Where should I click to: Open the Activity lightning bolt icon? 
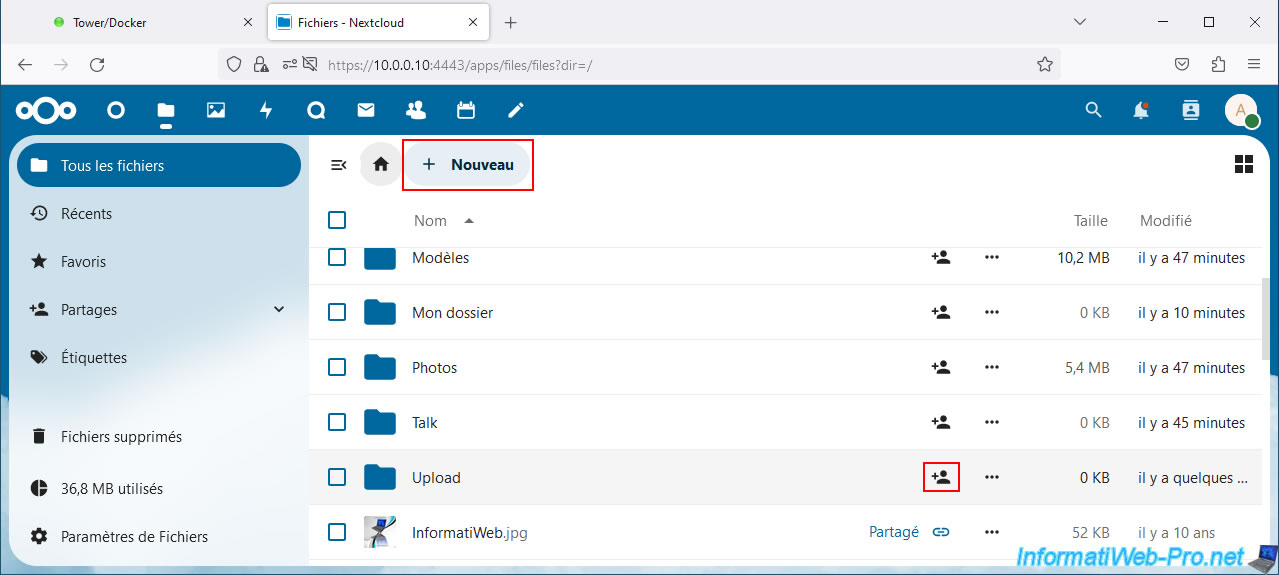pos(266,110)
